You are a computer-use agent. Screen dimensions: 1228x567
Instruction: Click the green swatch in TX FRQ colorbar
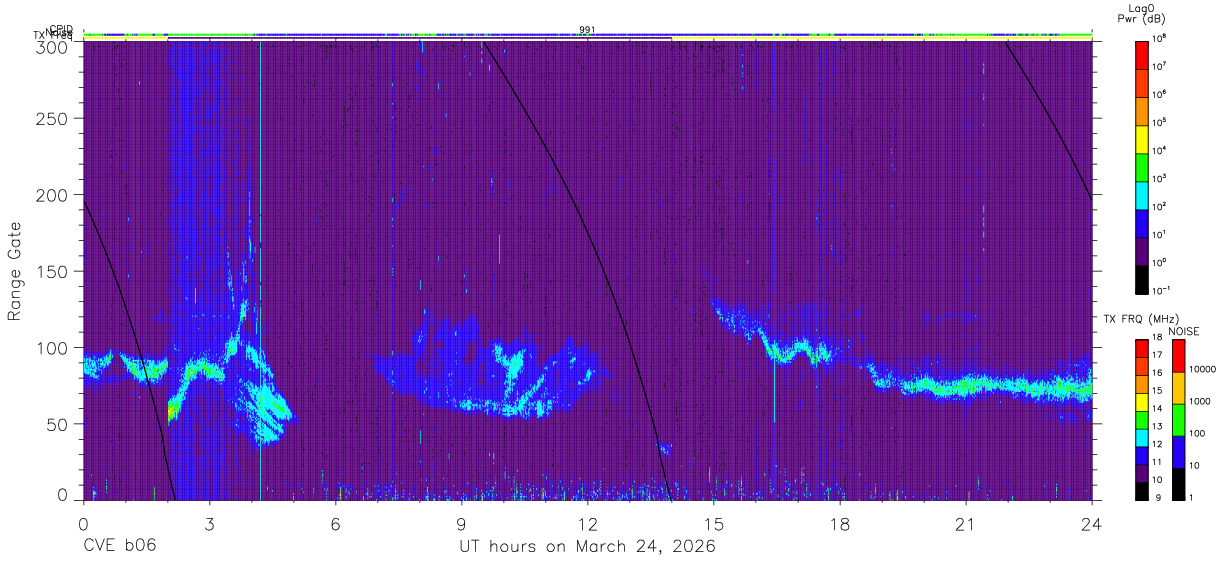click(x=1142, y=420)
